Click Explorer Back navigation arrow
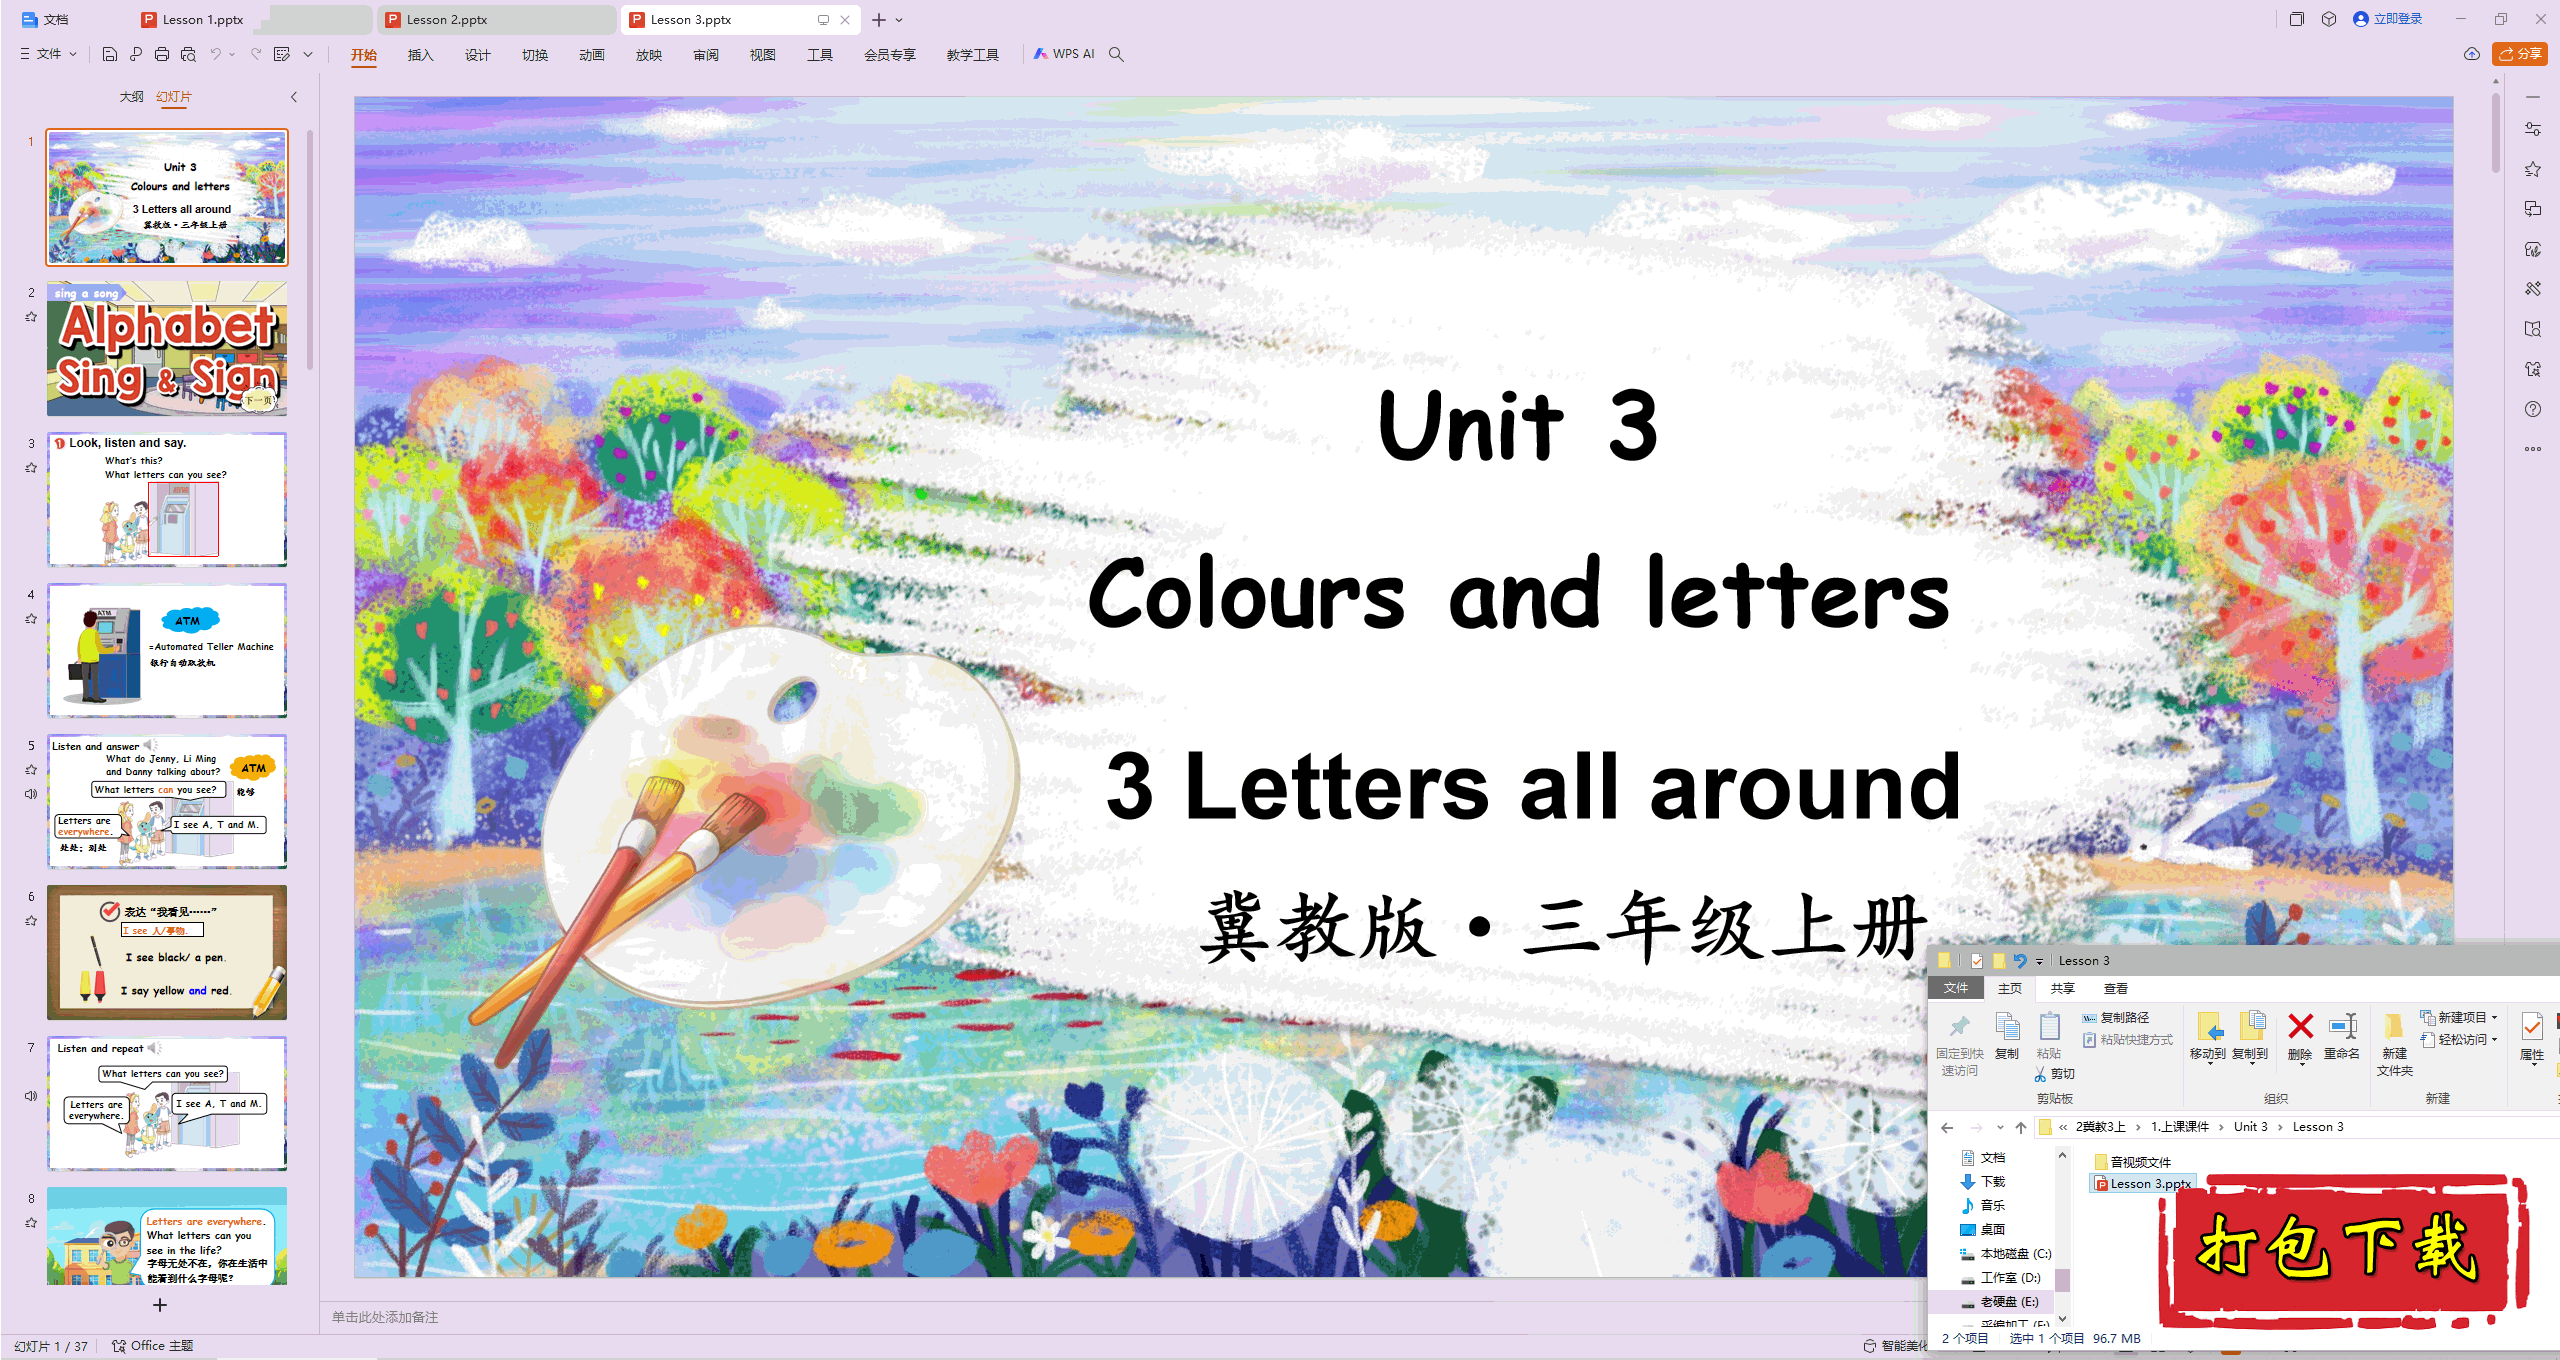The height and width of the screenshot is (1360, 2560). click(1947, 1127)
